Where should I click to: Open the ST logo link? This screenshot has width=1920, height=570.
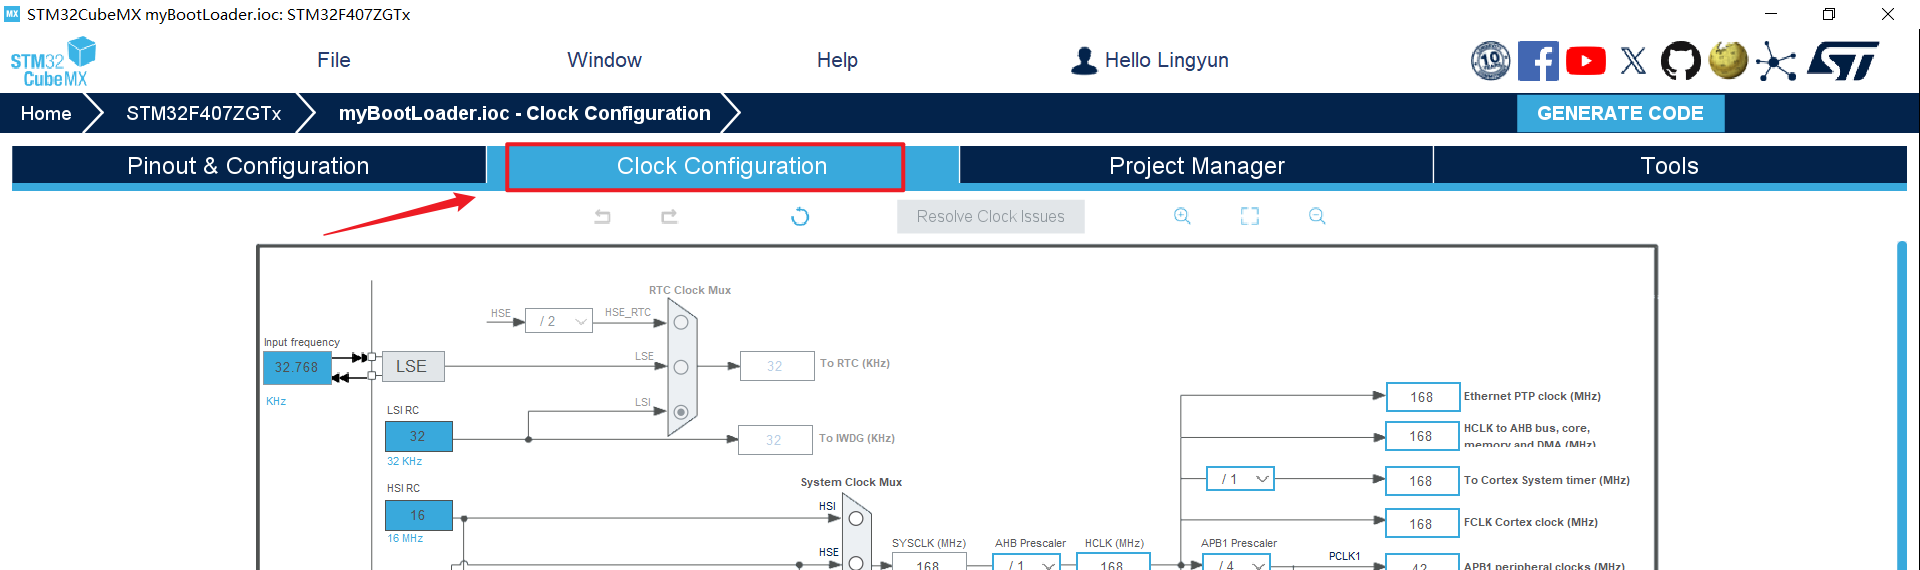tap(1843, 61)
